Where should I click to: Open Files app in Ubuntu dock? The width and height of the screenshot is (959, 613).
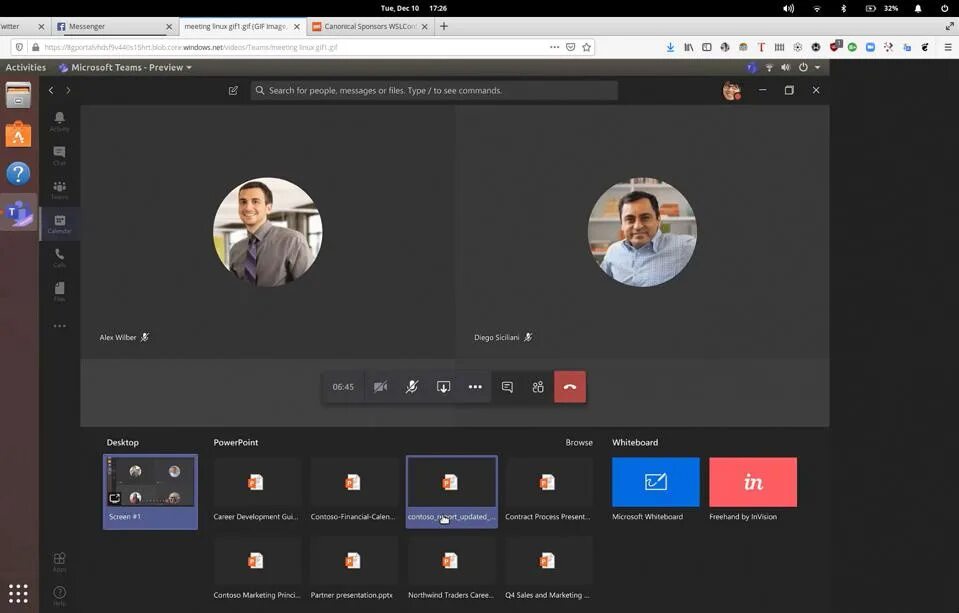(x=18, y=95)
